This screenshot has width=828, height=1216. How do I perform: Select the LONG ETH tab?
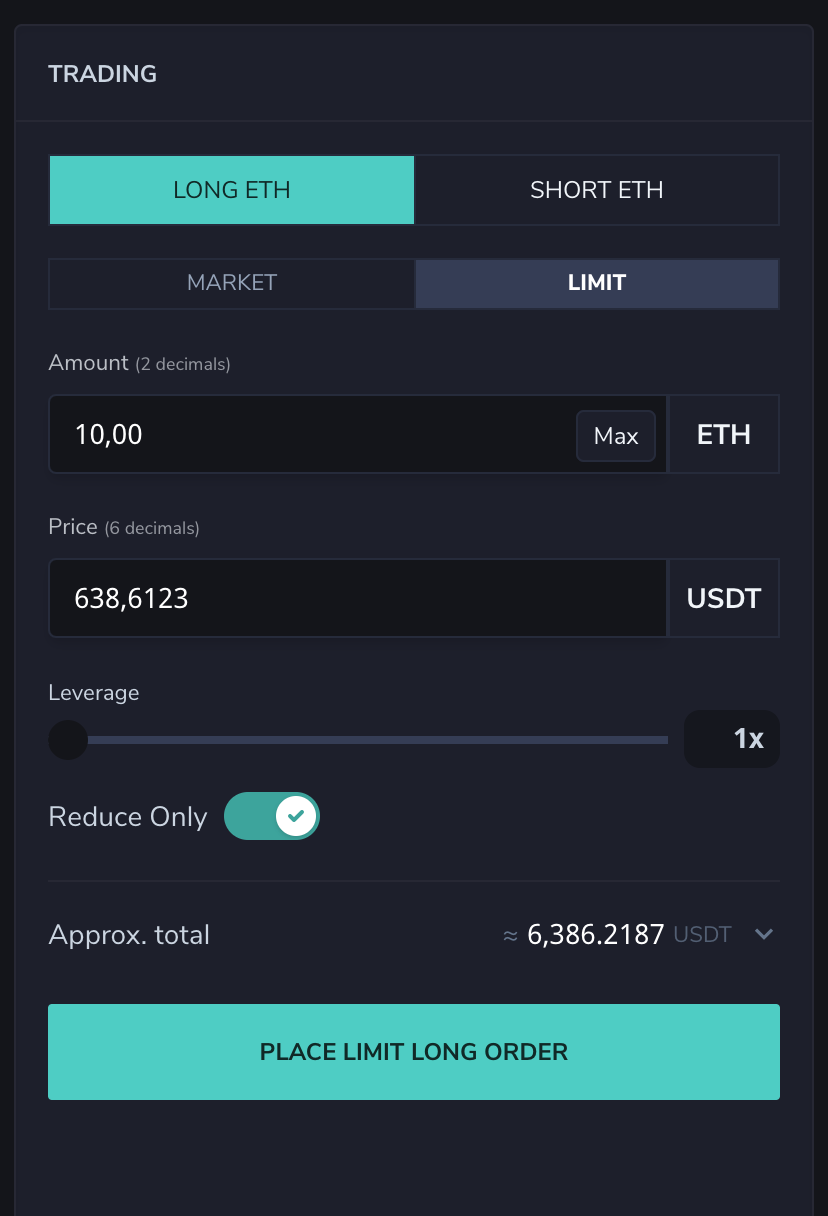click(231, 190)
